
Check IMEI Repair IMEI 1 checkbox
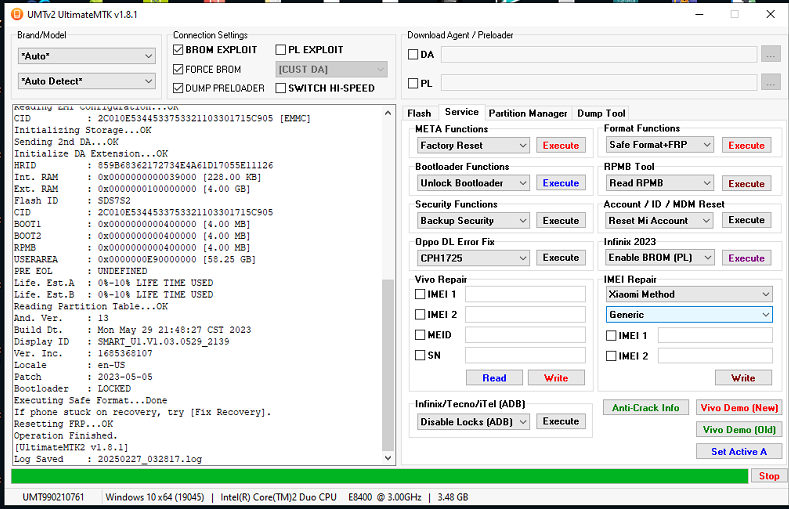click(611, 335)
